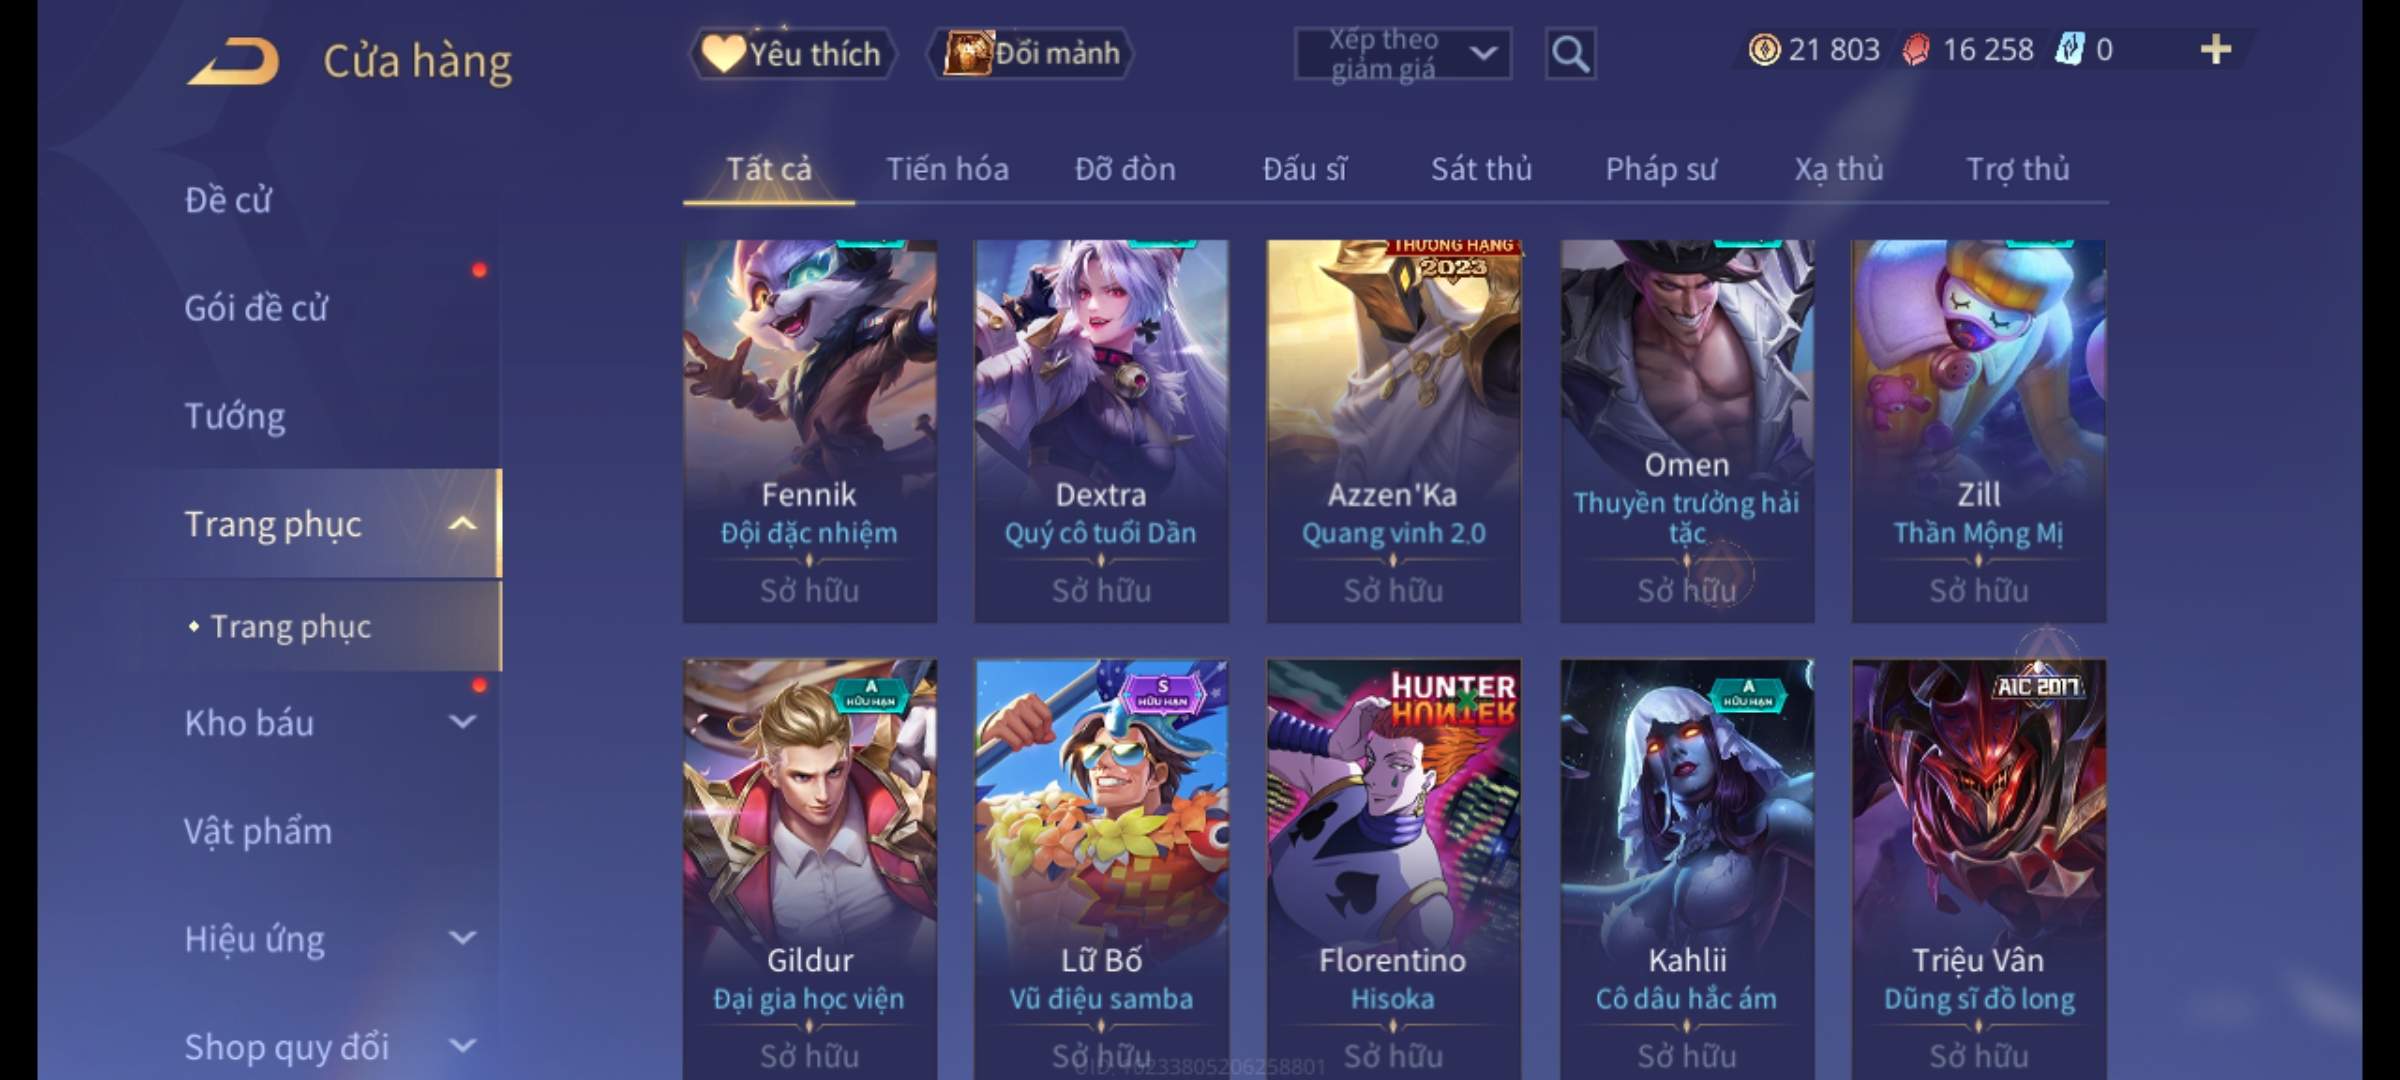Collapse the Trang phục sidebar section
This screenshot has width=2400, height=1080.
tap(463, 524)
